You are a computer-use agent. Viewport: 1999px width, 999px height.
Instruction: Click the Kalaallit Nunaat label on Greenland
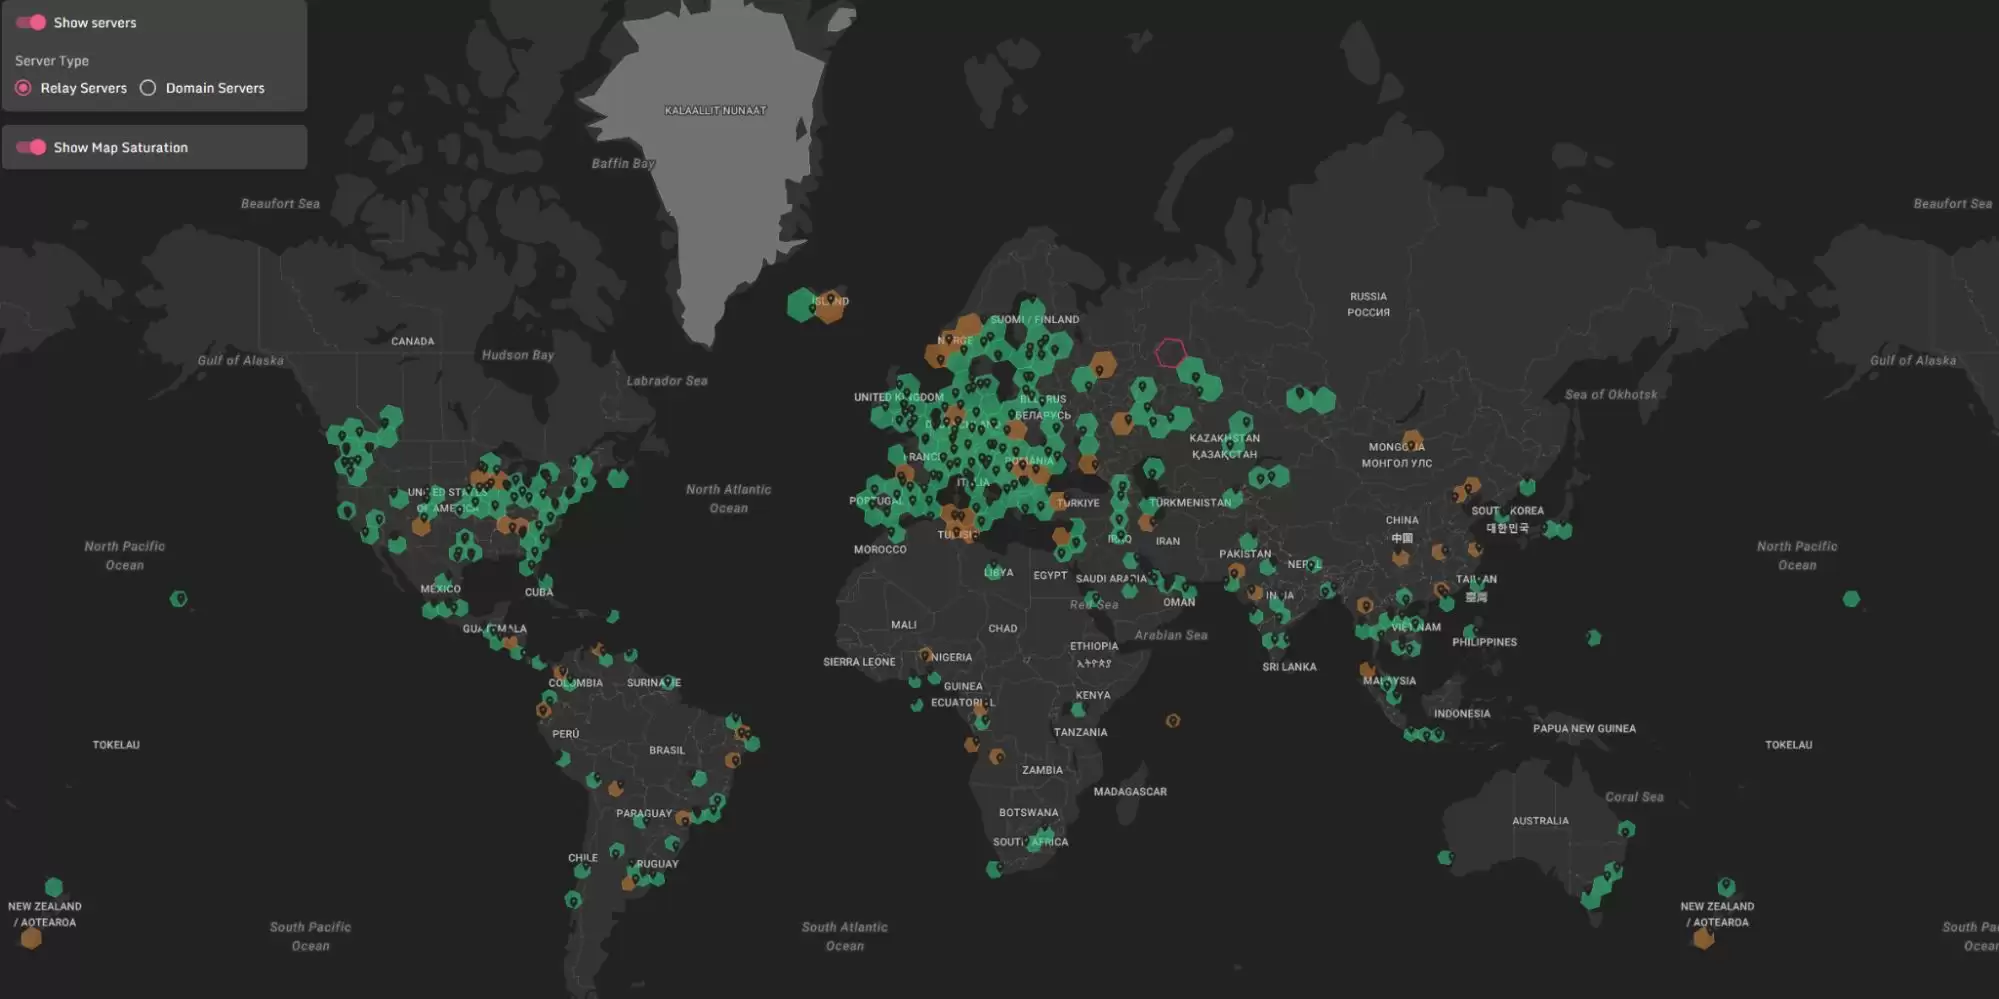(715, 110)
